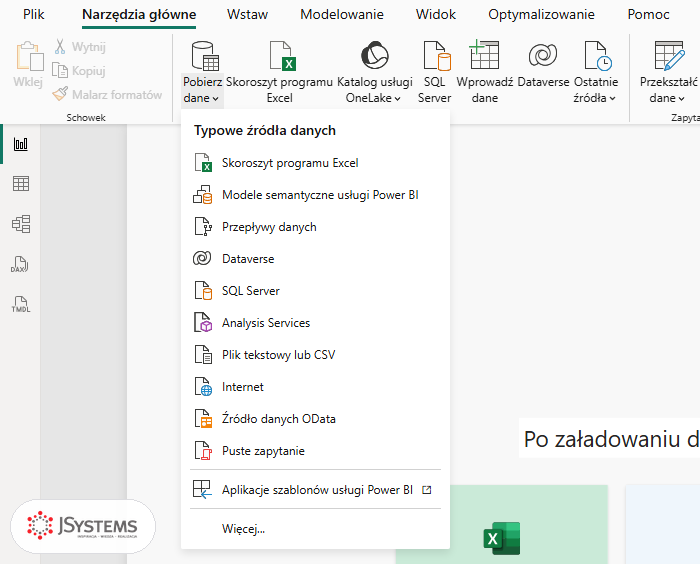
Task: Open TMDL view in sidebar
Action: (21, 304)
